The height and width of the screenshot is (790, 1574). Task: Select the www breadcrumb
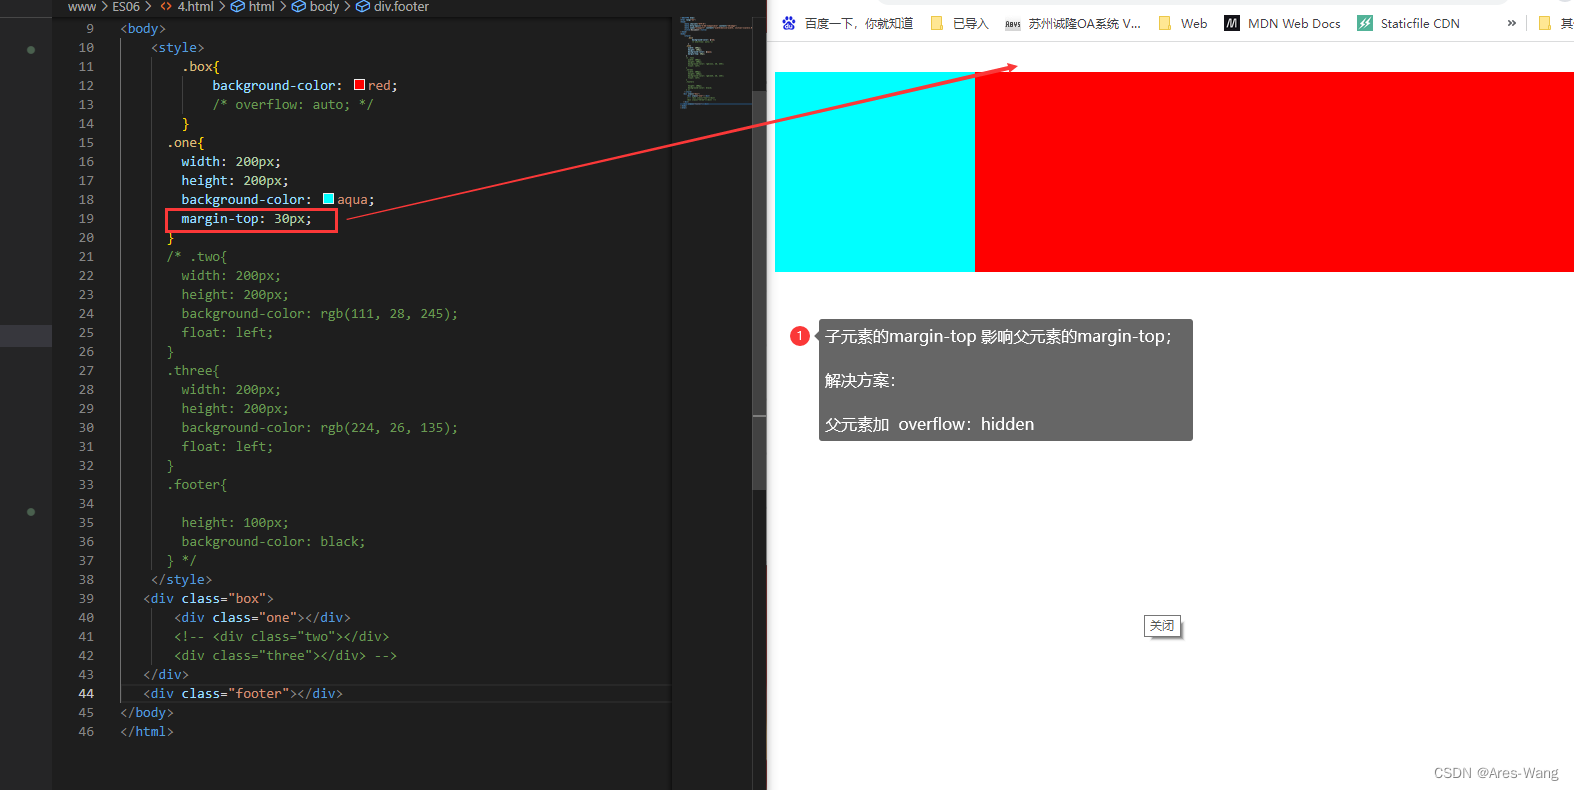(82, 7)
